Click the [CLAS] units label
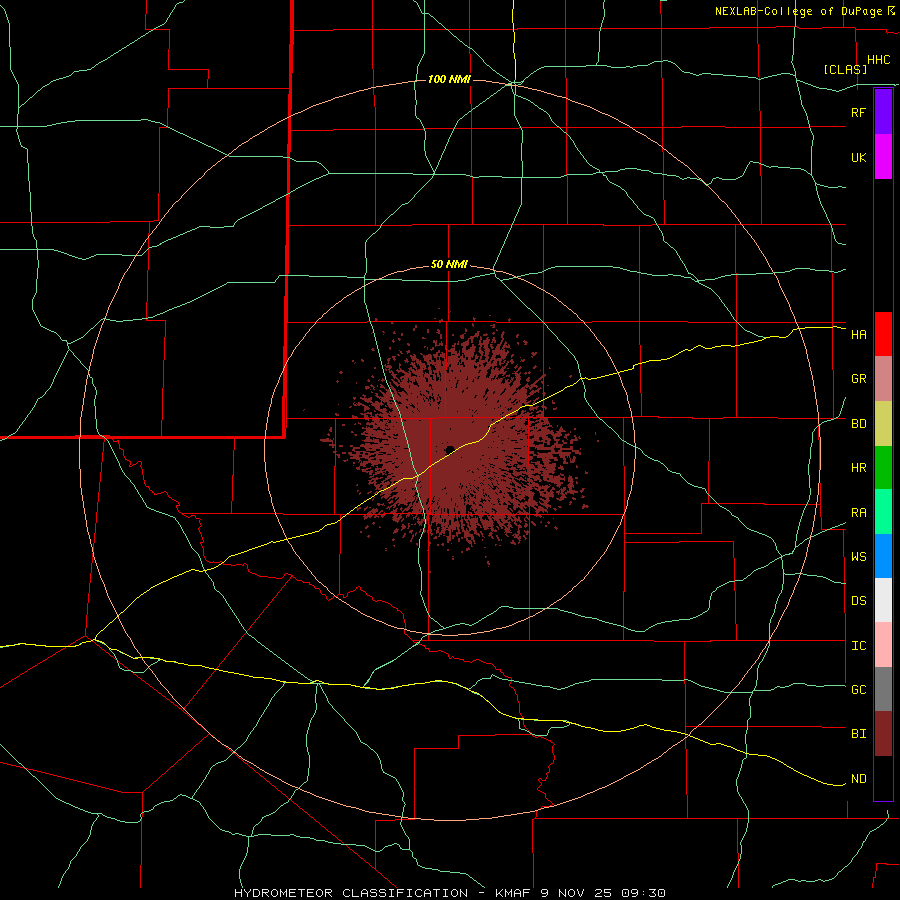This screenshot has width=900, height=900. coord(845,69)
